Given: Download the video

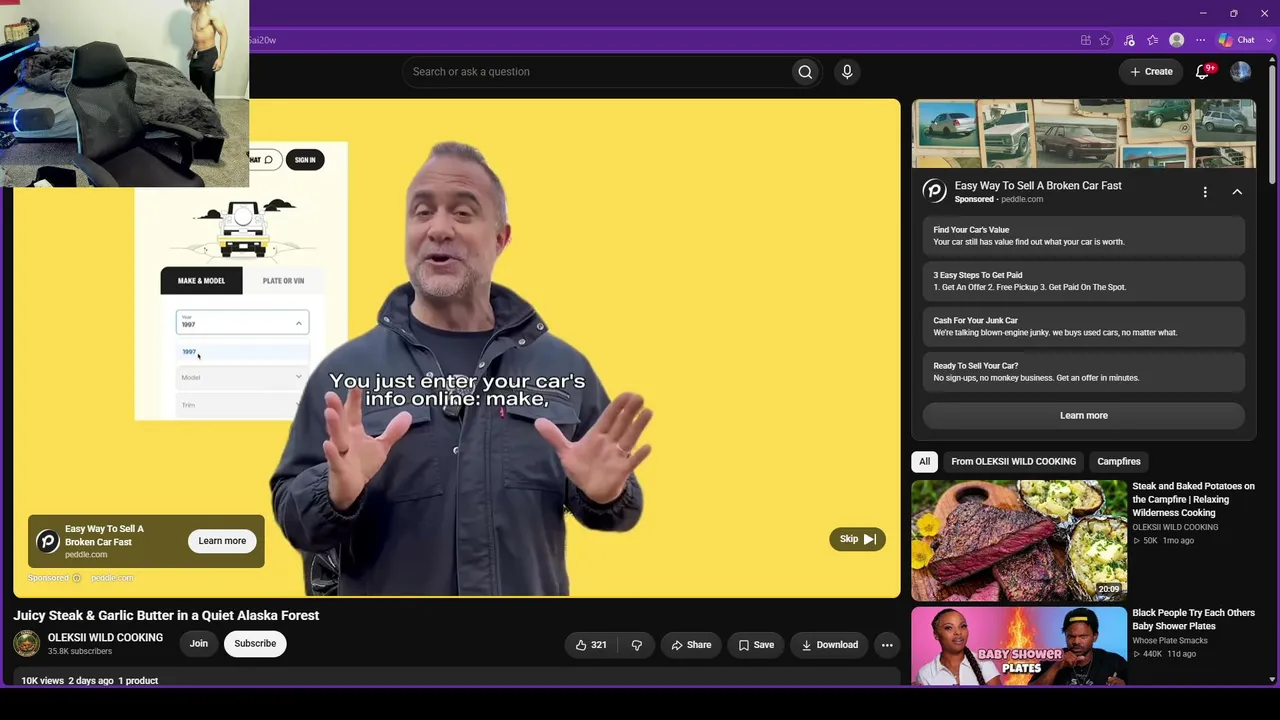Looking at the screenshot, I should (830, 645).
